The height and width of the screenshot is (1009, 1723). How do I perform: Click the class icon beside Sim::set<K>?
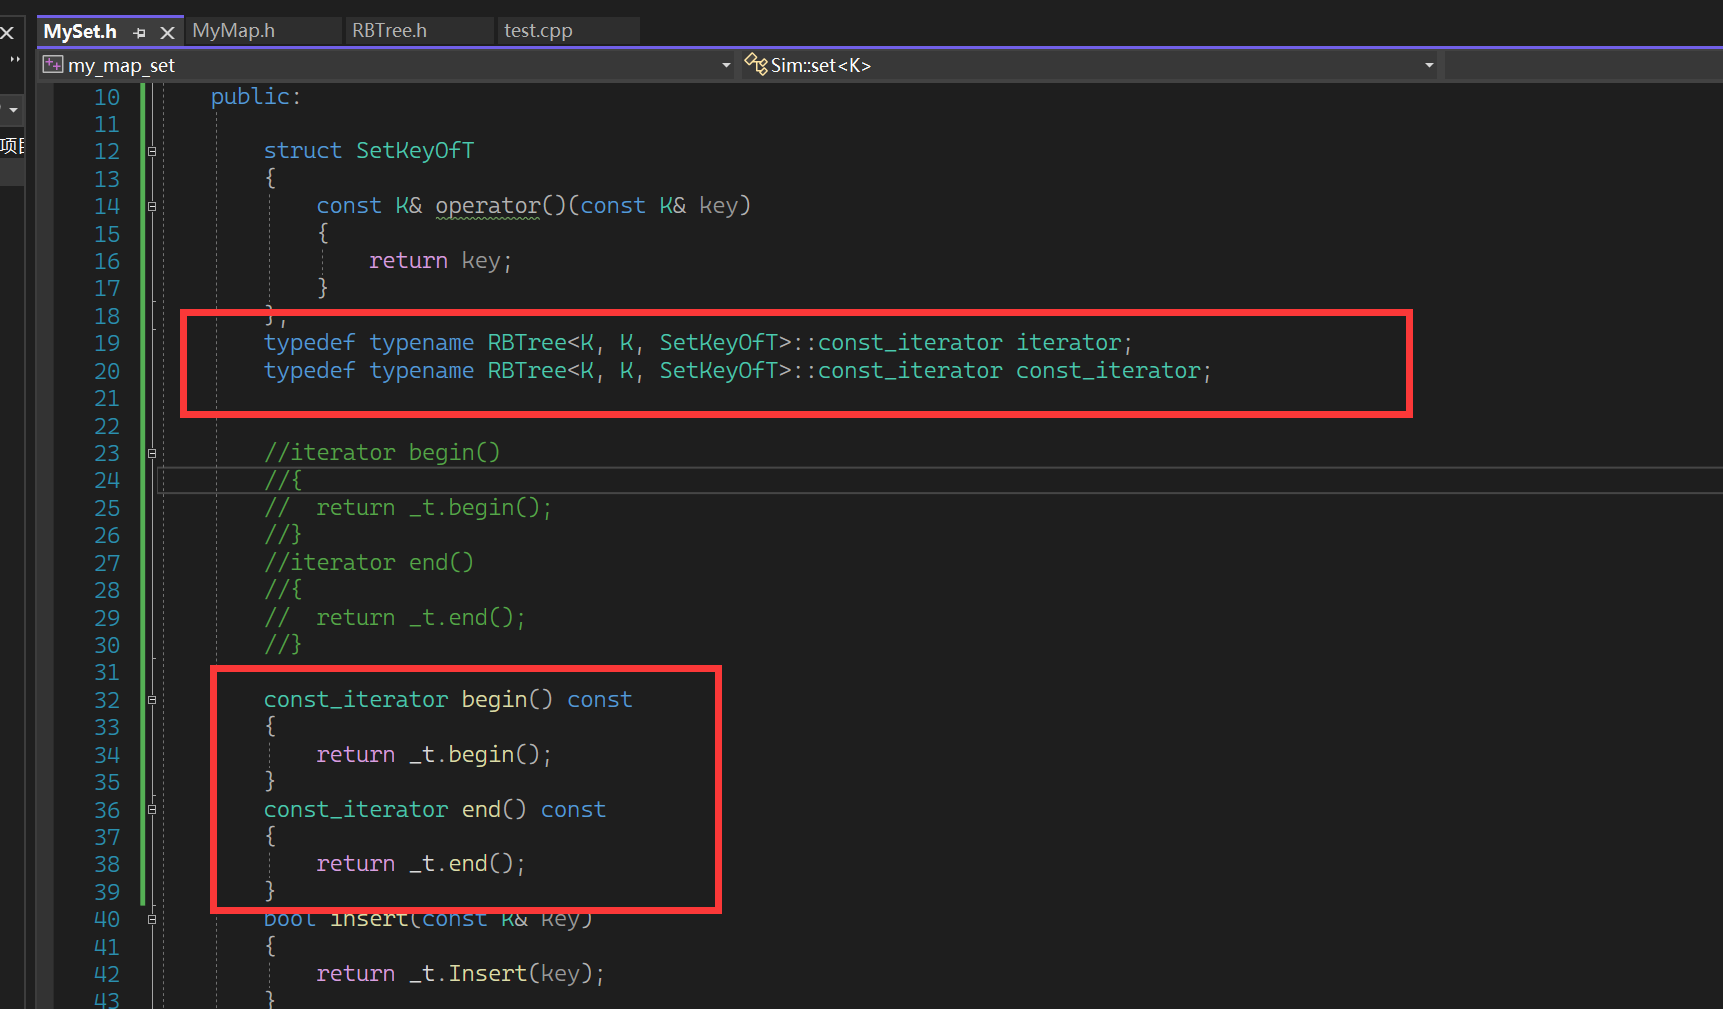(756, 65)
